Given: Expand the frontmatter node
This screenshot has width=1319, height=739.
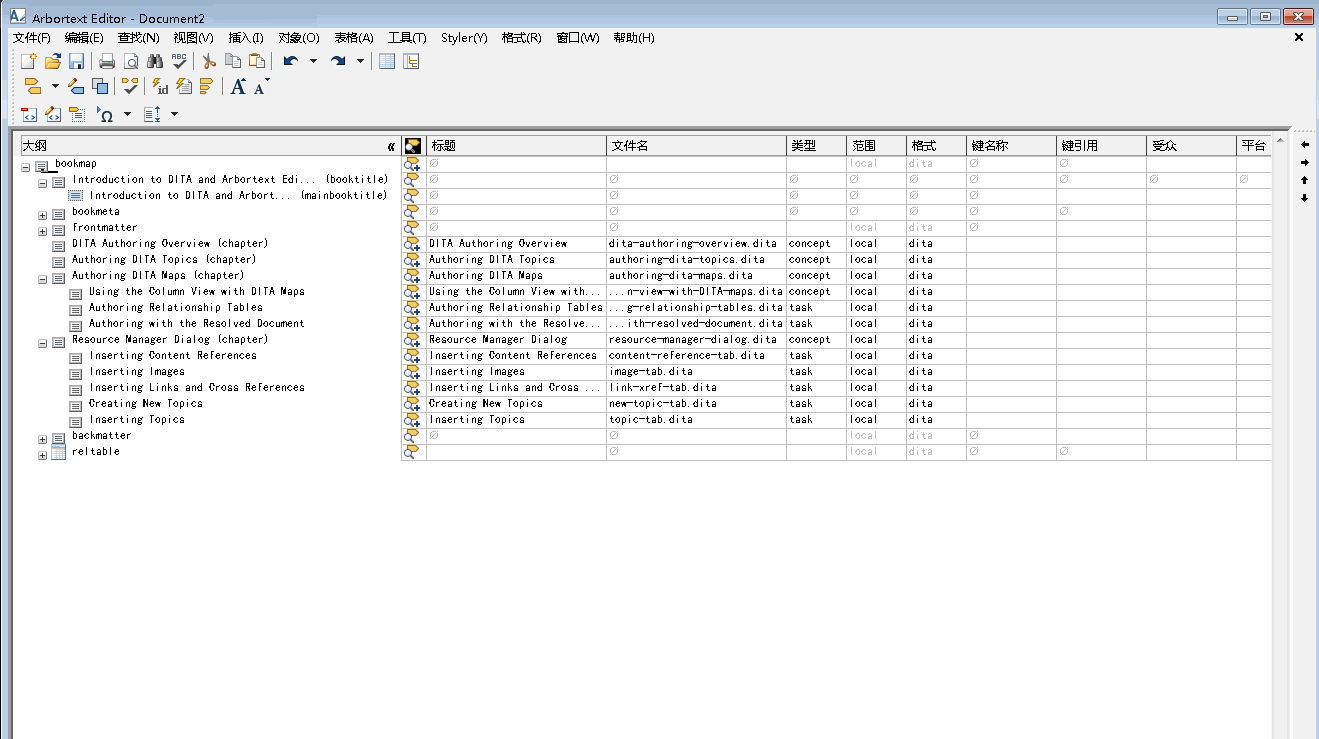Looking at the screenshot, I should 43,231.
